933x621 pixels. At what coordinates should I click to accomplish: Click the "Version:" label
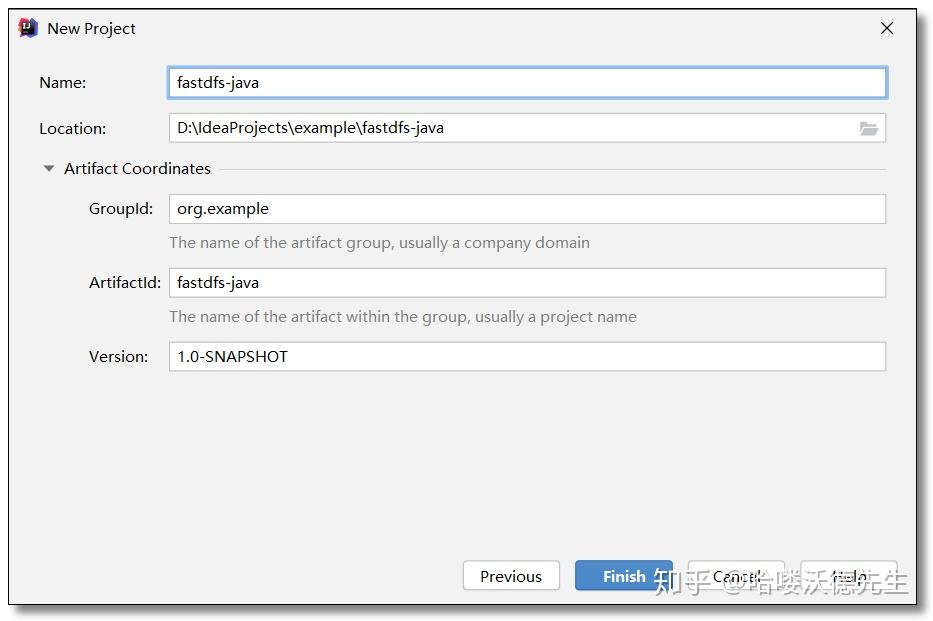click(x=118, y=357)
